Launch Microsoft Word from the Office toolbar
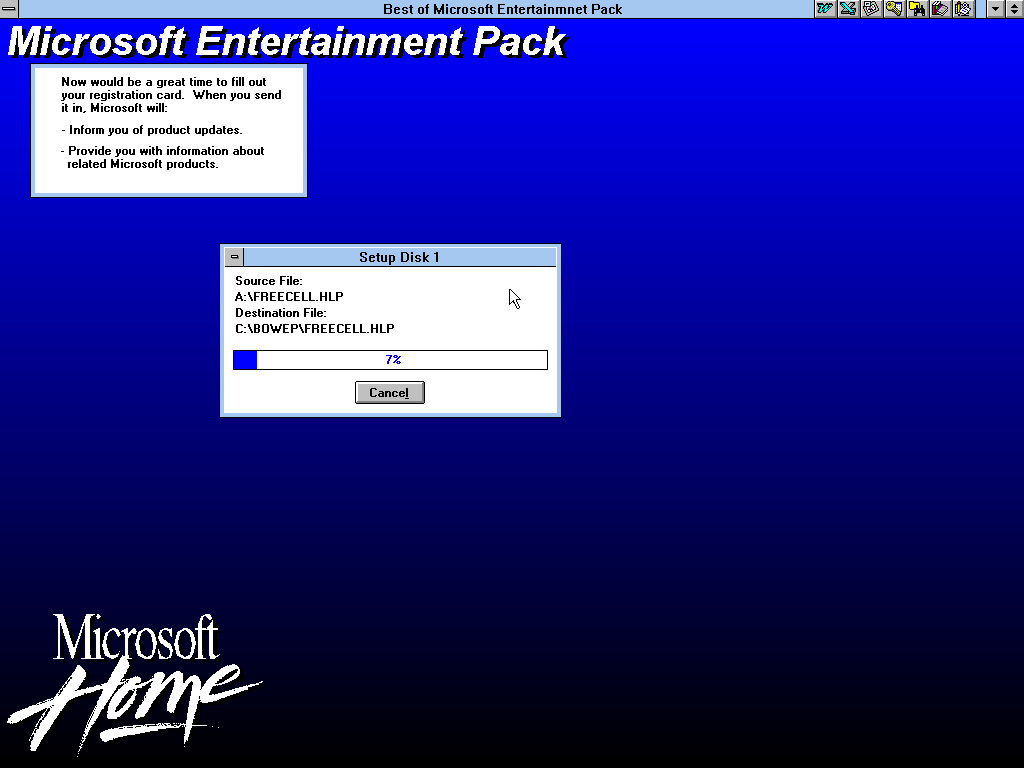Screen dimensions: 1024x768 [825, 9]
